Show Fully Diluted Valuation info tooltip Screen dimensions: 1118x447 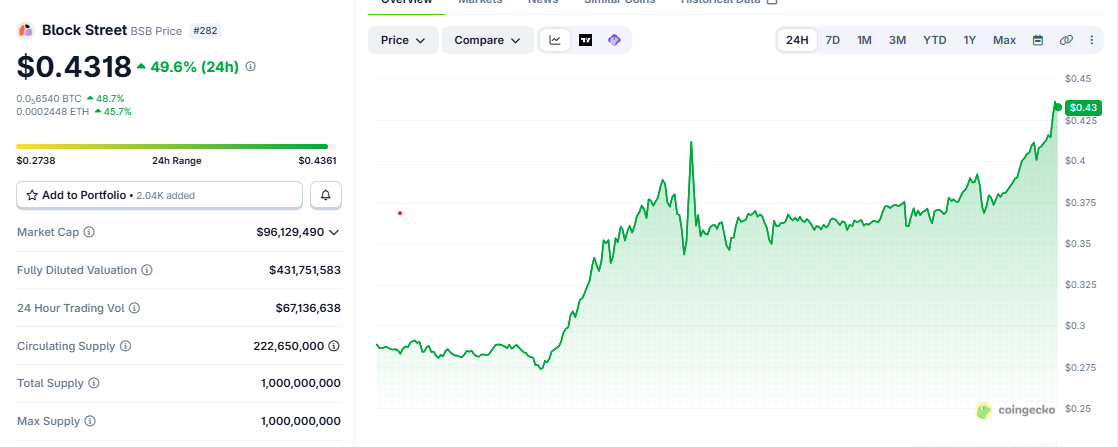click(x=146, y=270)
